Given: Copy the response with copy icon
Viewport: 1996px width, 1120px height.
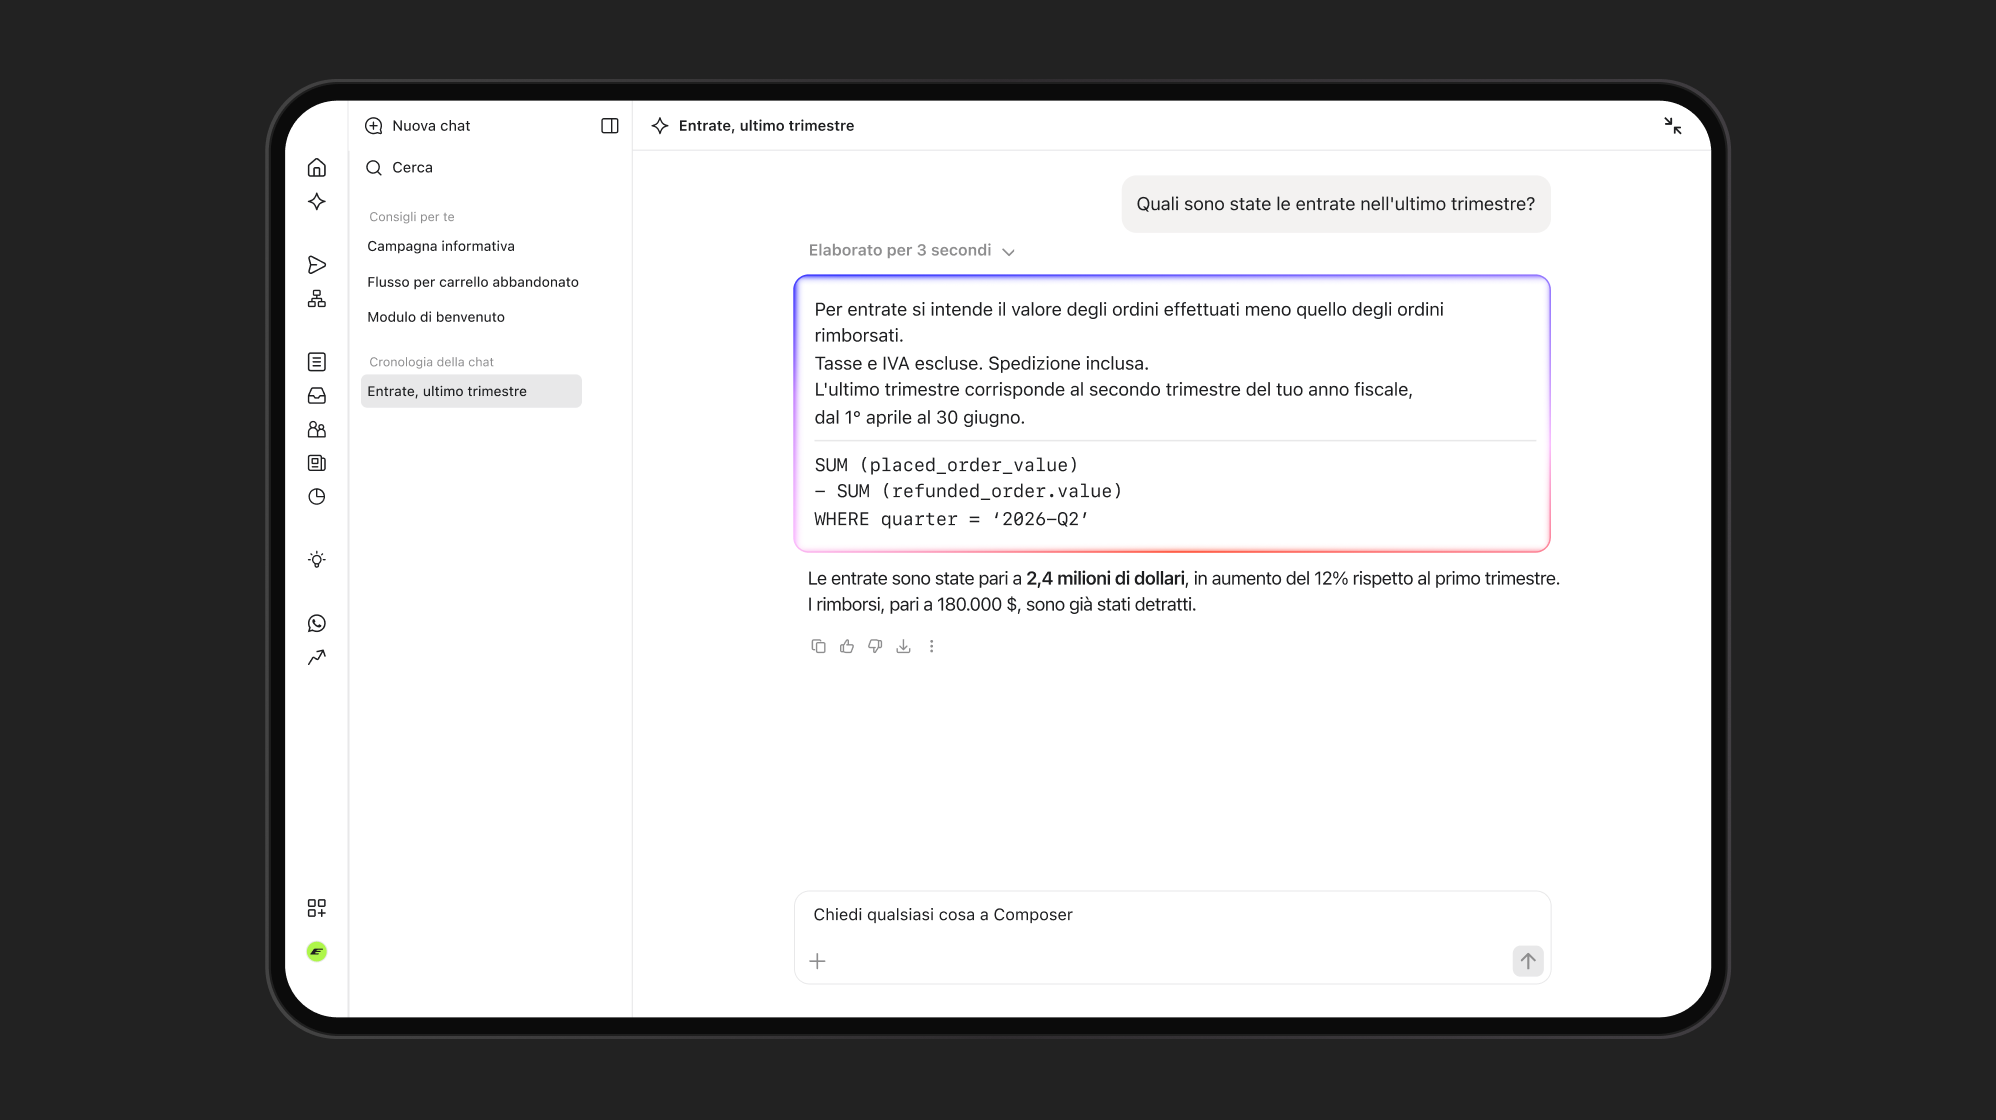Looking at the screenshot, I should [x=819, y=647].
